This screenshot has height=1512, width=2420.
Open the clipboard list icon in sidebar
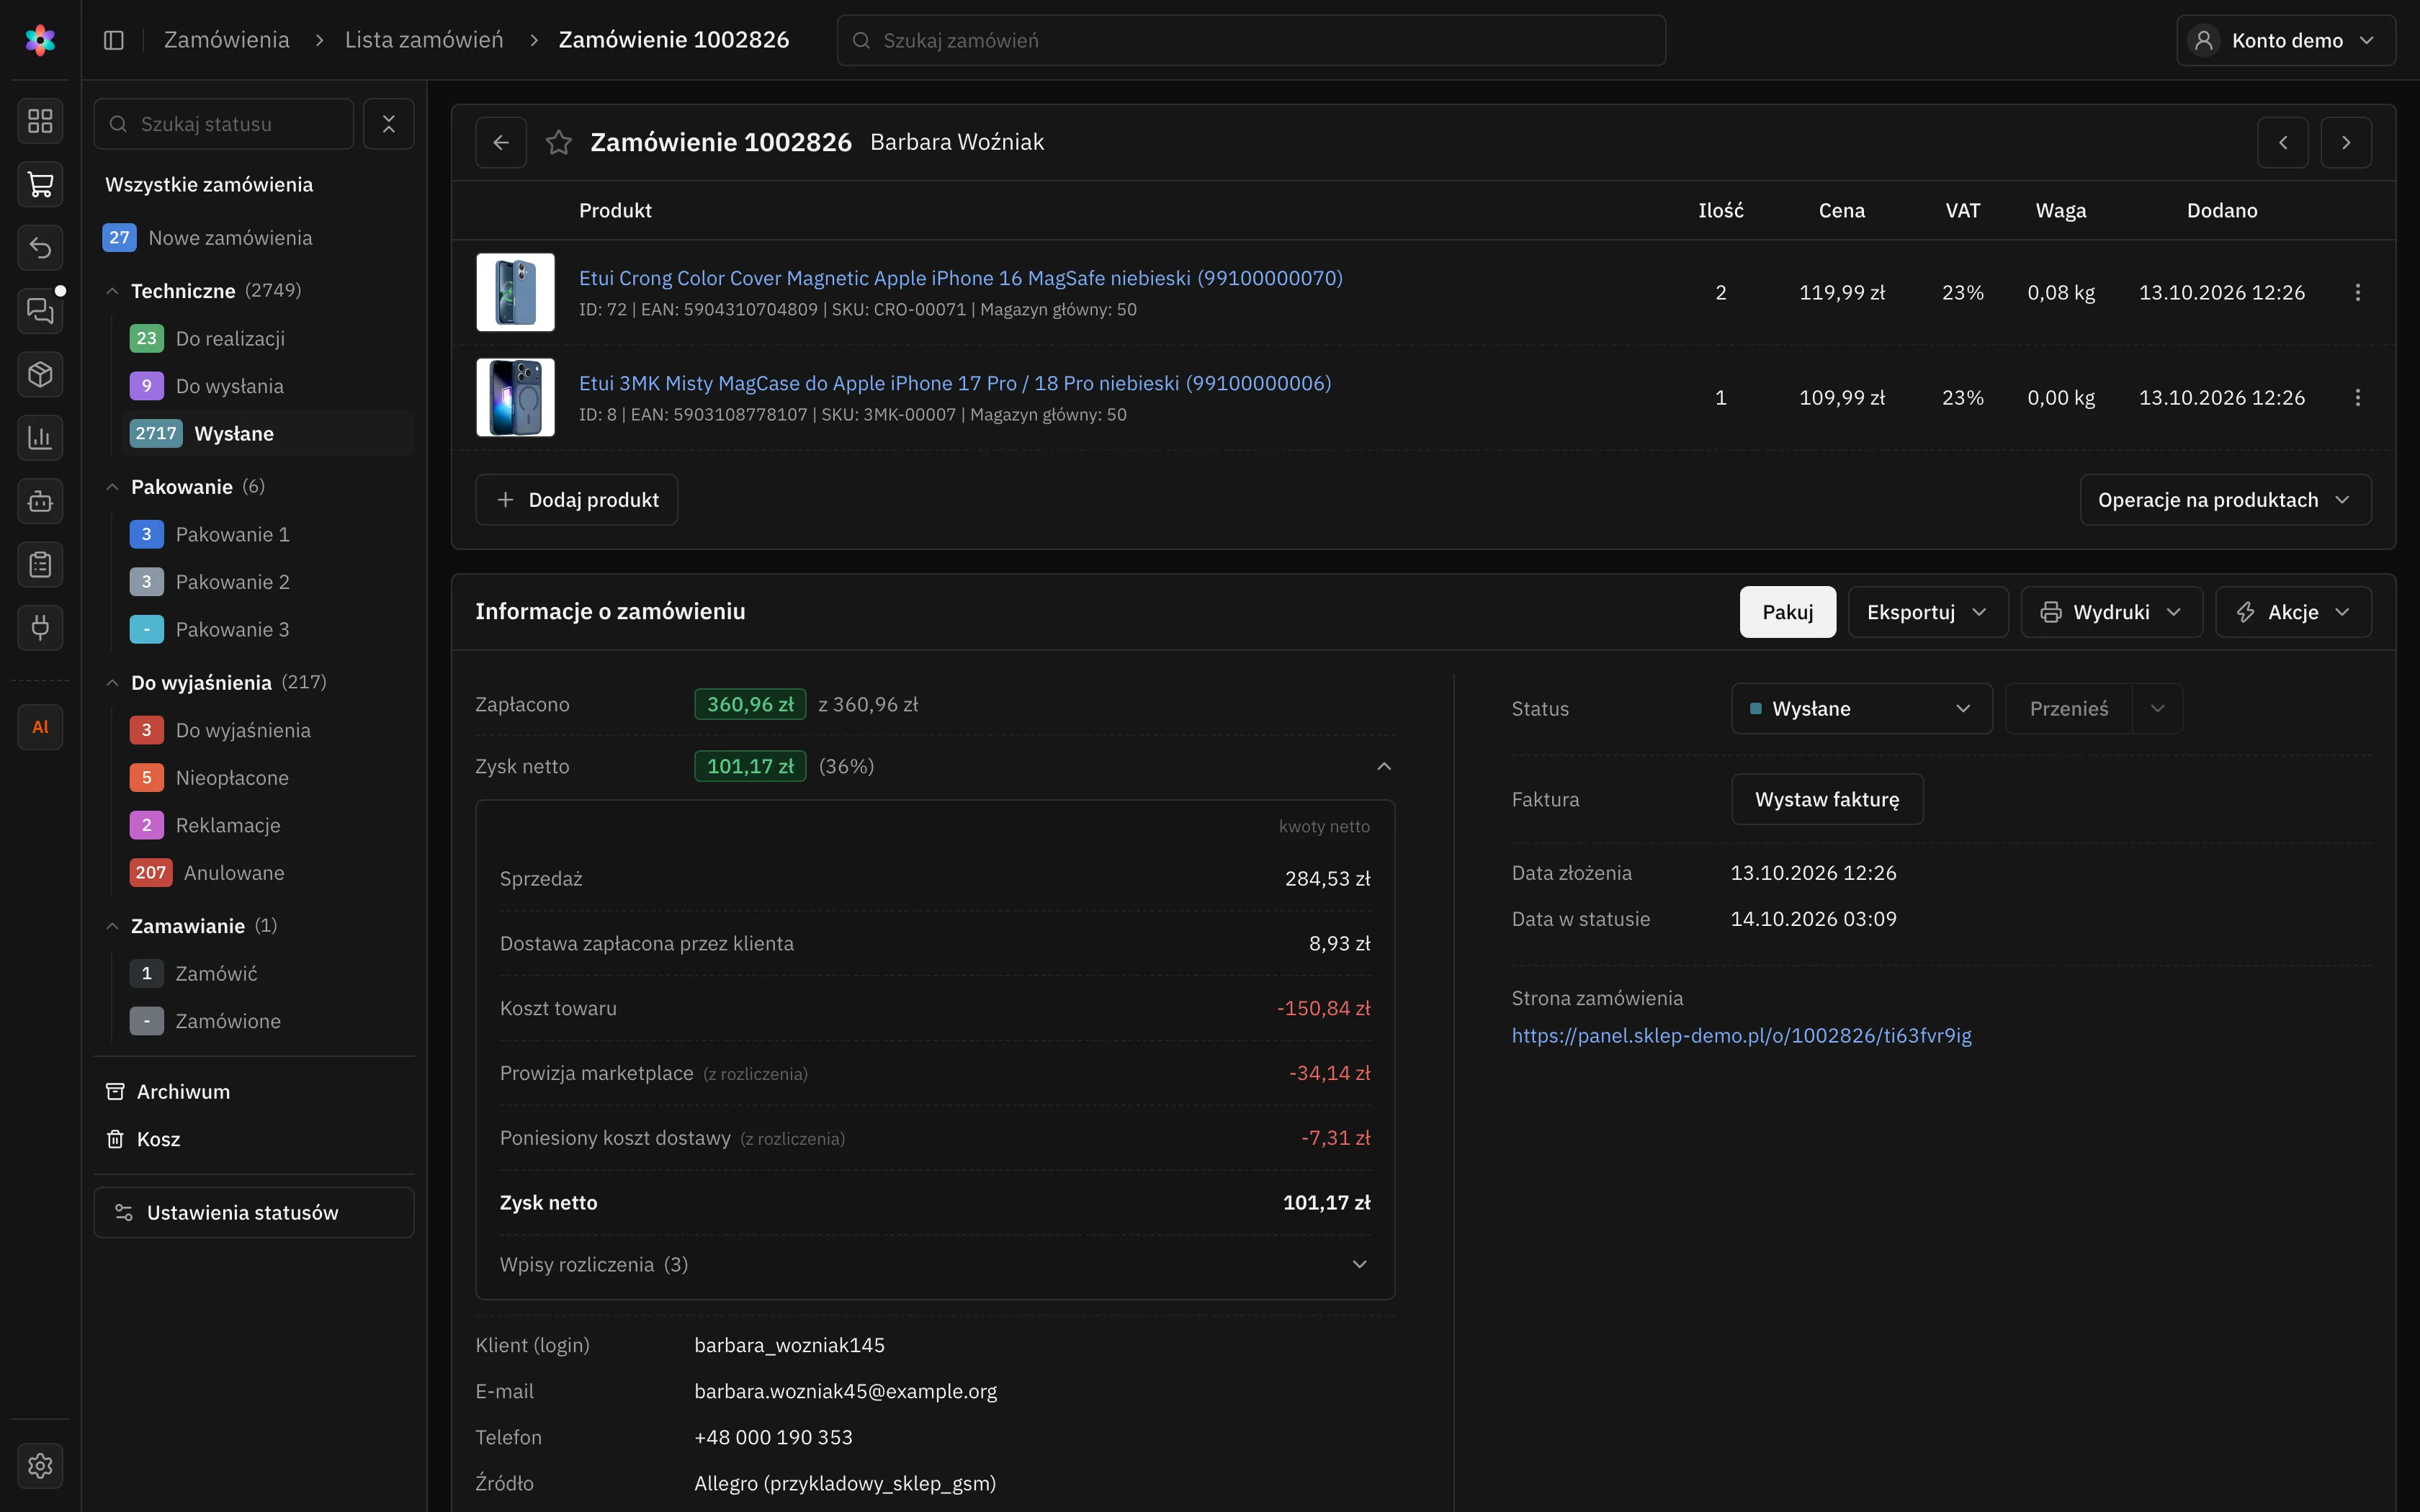coord(40,564)
